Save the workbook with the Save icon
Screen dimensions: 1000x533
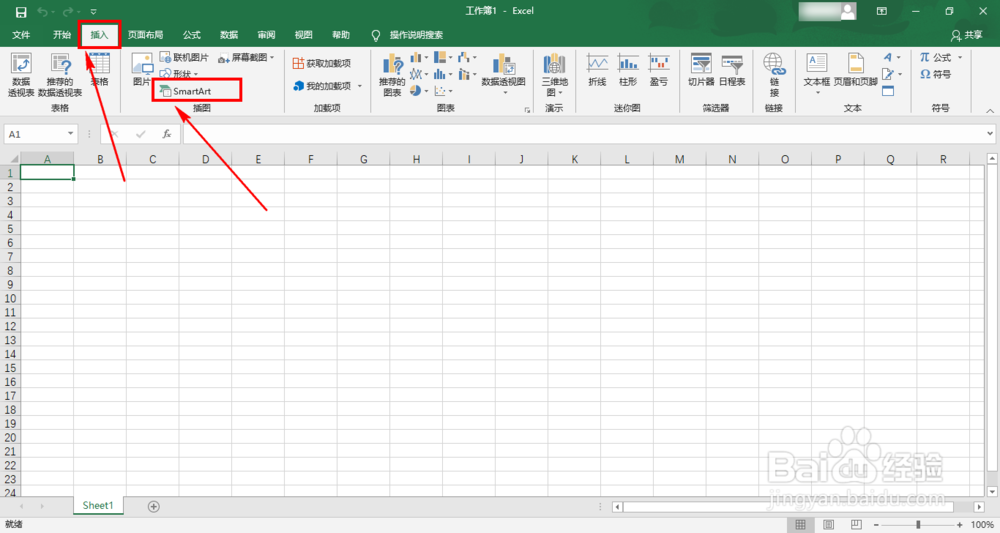coord(21,12)
